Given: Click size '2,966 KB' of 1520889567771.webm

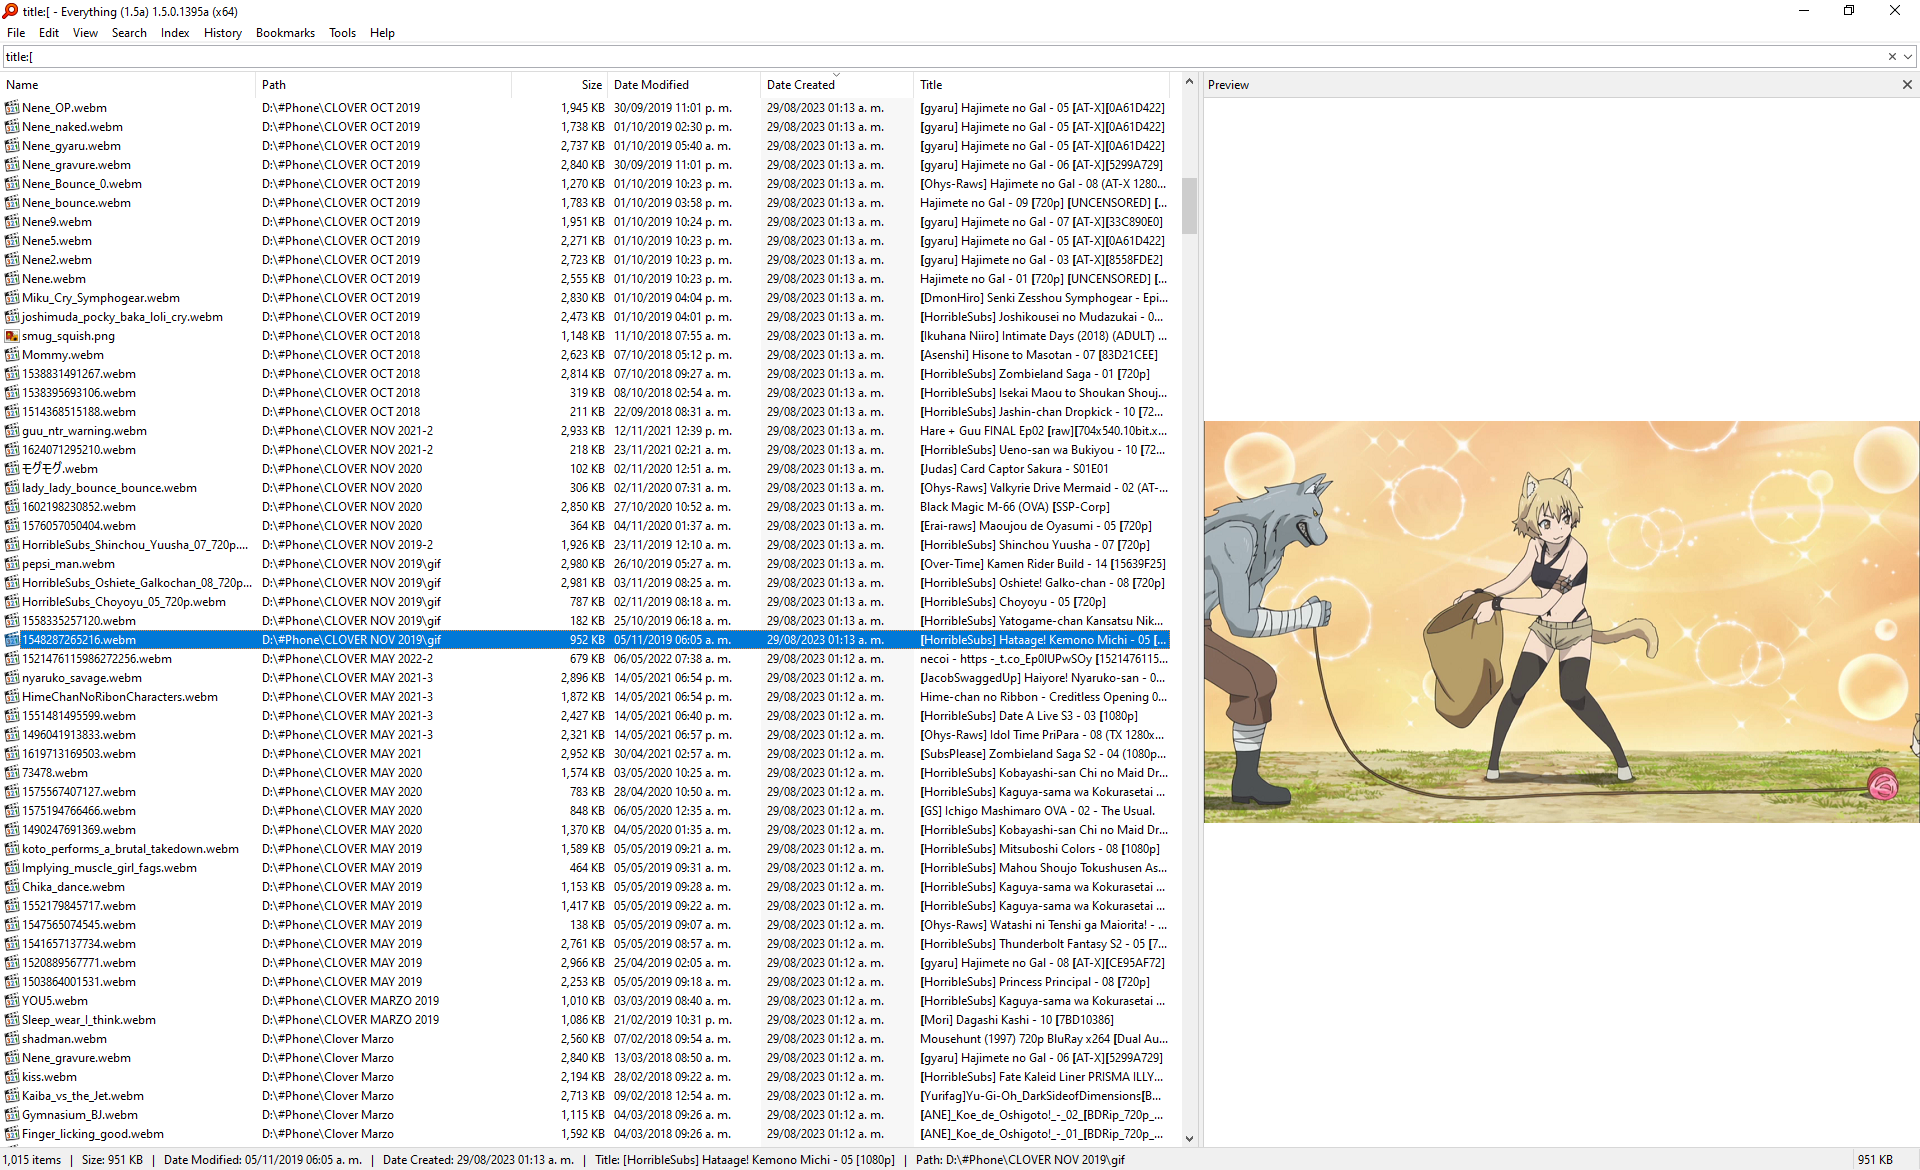Looking at the screenshot, I should pos(582,963).
